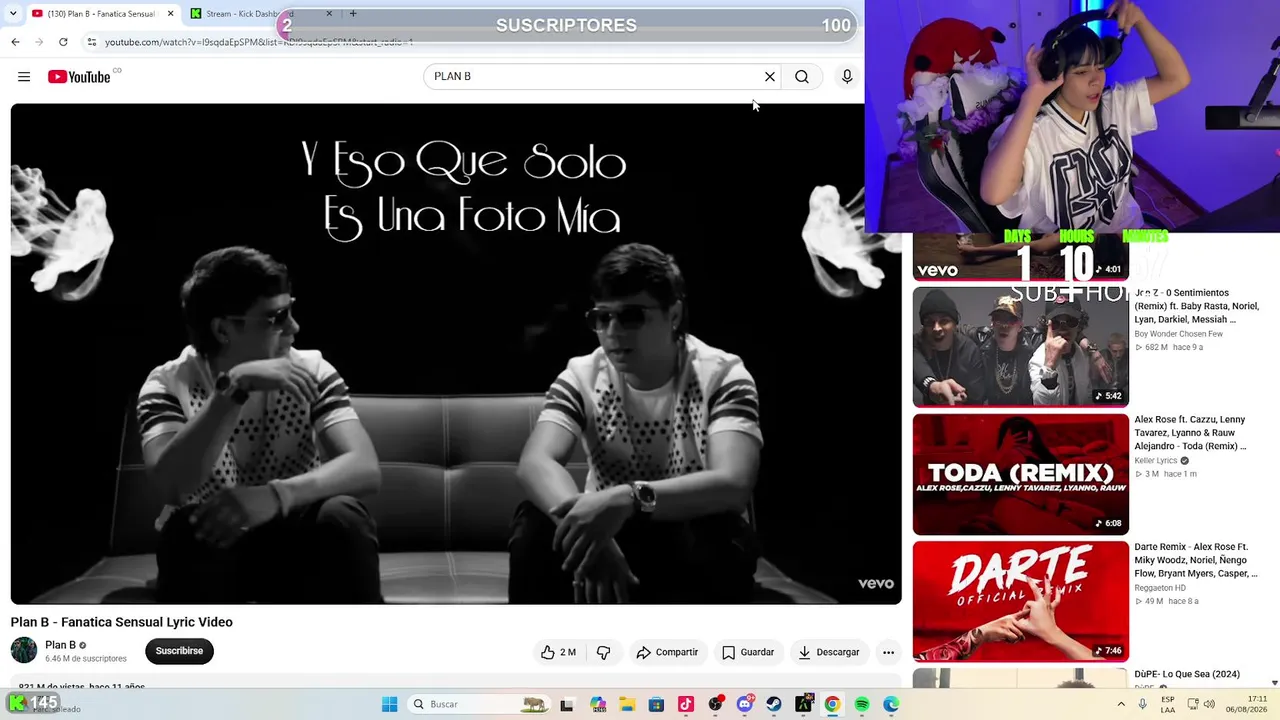
Task: Select the browser address bar URL
Action: point(258,42)
